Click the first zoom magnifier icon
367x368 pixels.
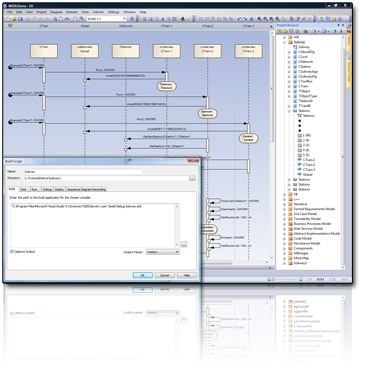[260, 19]
